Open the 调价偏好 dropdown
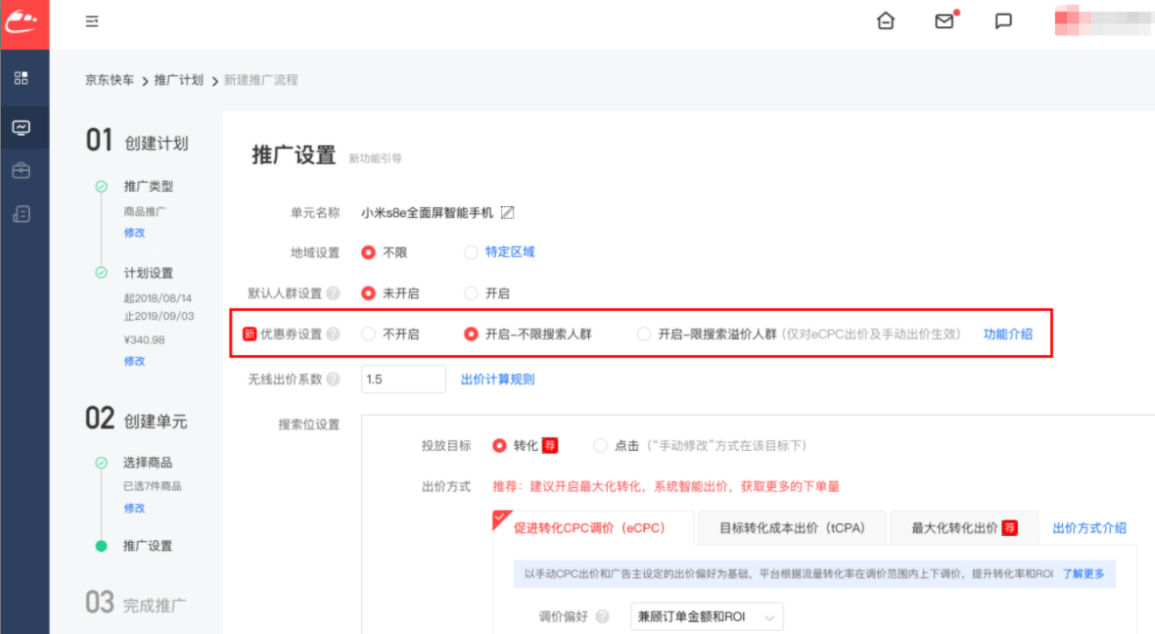1155x634 pixels. tap(706, 616)
